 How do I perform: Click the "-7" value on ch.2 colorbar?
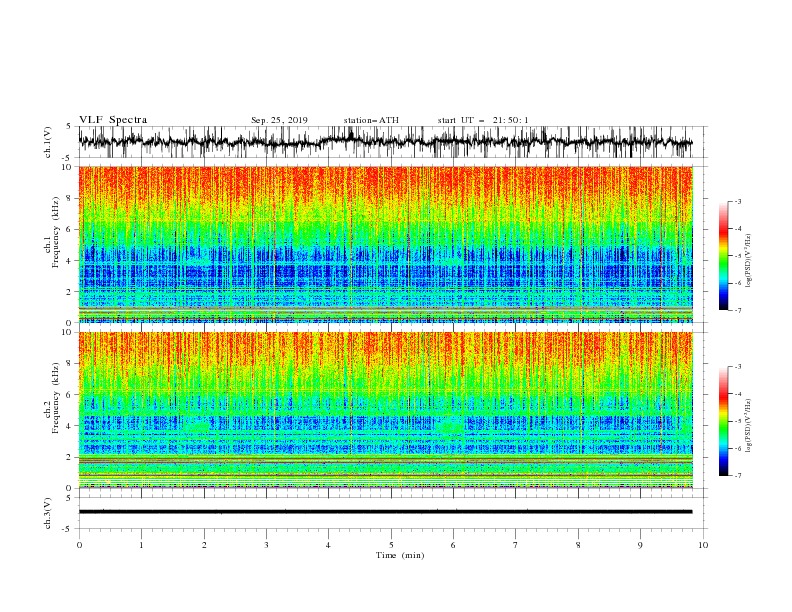(x=738, y=476)
